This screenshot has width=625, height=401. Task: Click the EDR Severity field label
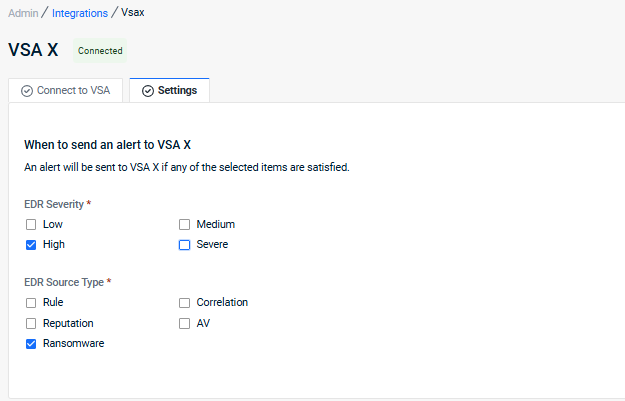54,204
